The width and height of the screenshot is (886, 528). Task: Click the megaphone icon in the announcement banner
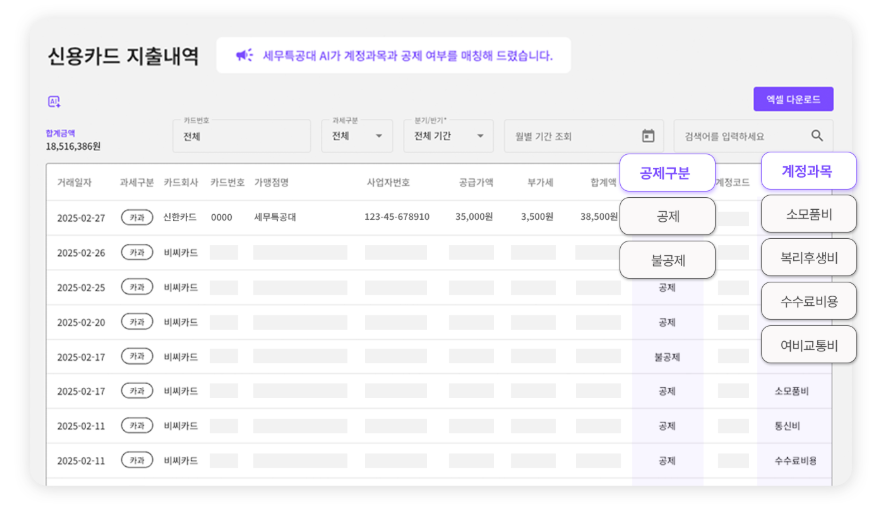[244, 56]
